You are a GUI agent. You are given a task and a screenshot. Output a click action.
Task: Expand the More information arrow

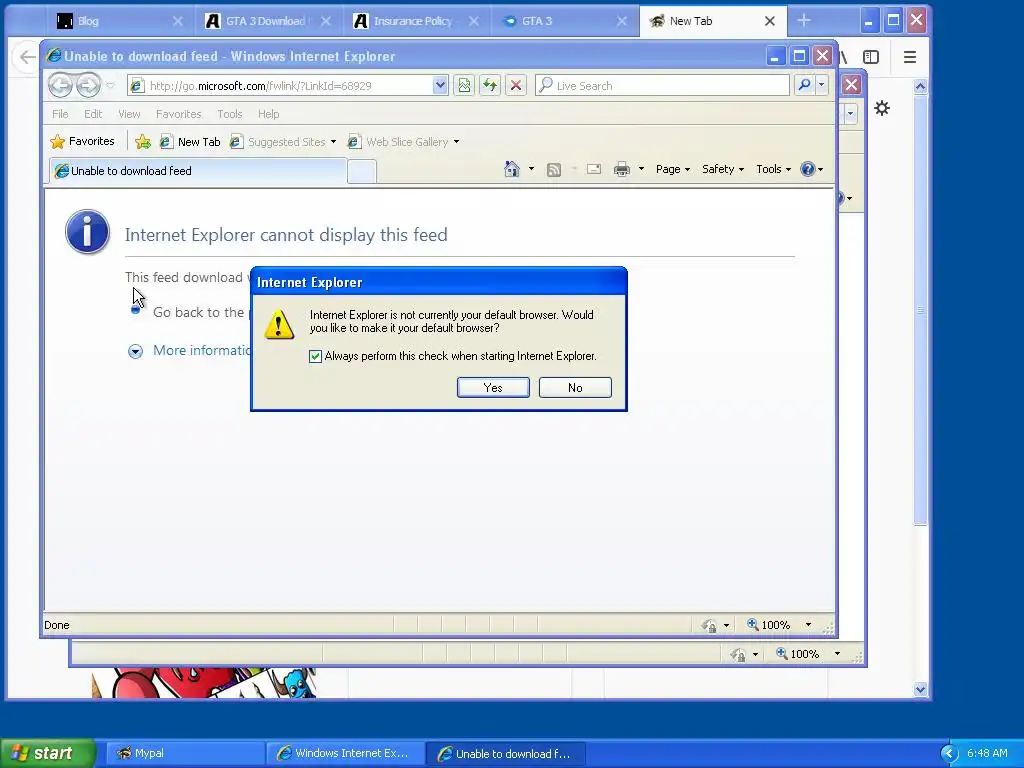(135, 351)
